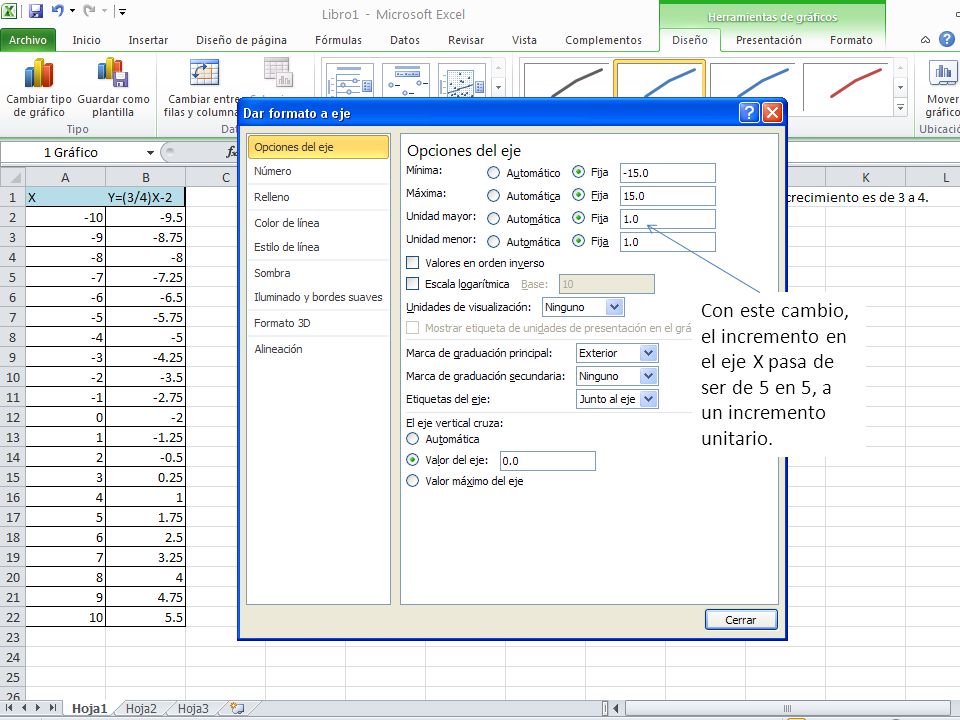The width and height of the screenshot is (960, 720).
Task: Click the insert new sheet tab icon
Action: [236, 708]
